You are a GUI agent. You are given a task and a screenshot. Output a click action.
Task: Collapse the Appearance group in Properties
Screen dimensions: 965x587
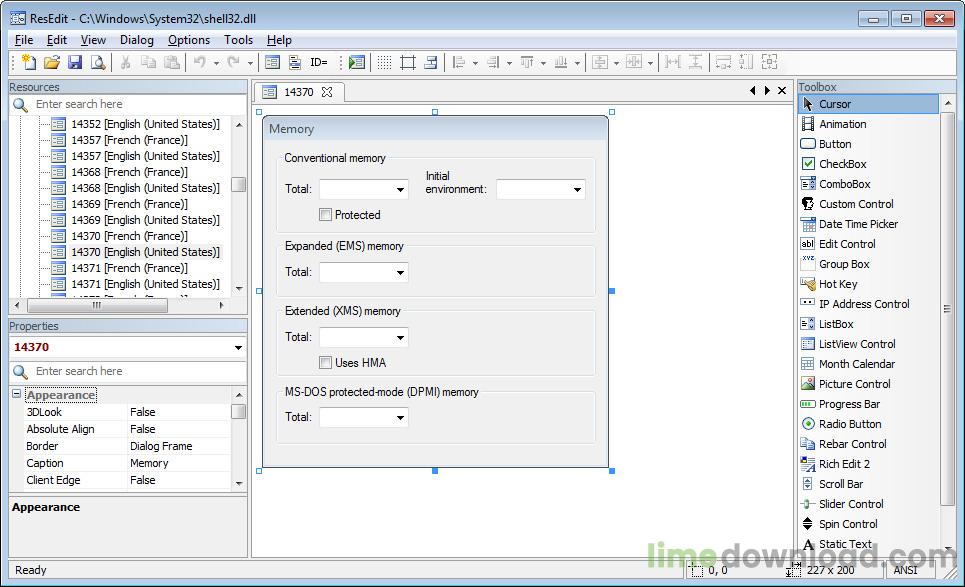pyautogui.click(x=16, y=394)
